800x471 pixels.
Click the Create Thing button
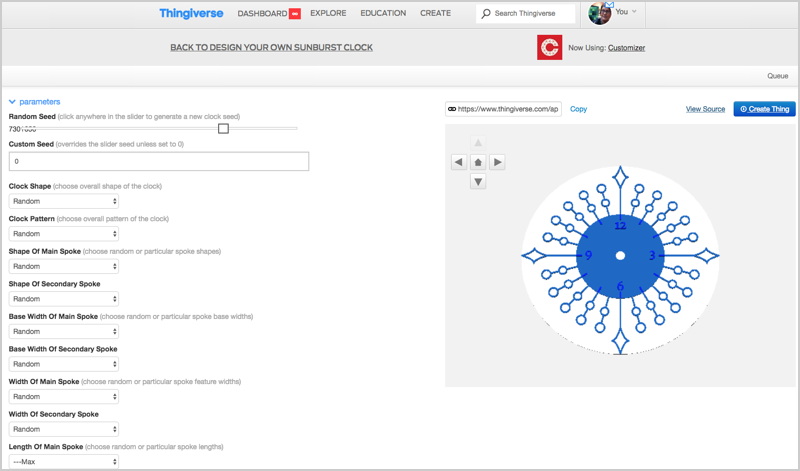click(764, 109)
